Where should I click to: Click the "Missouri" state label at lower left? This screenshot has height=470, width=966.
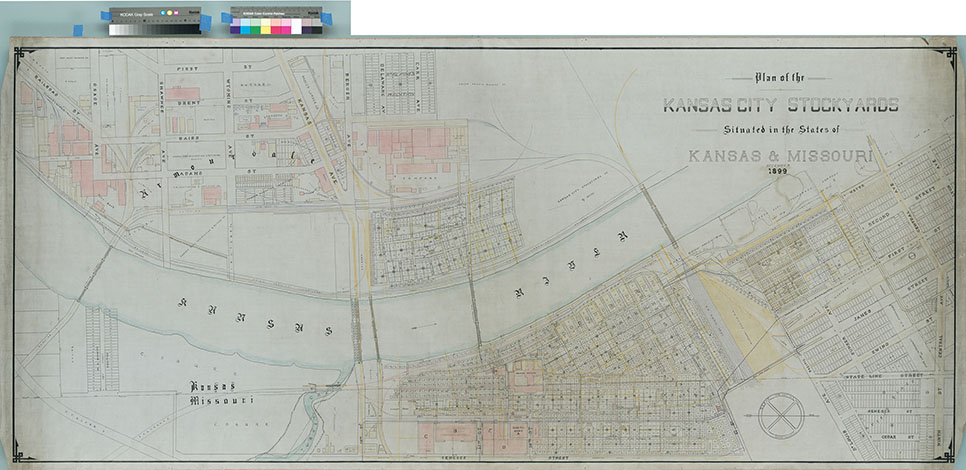(222, 400)
